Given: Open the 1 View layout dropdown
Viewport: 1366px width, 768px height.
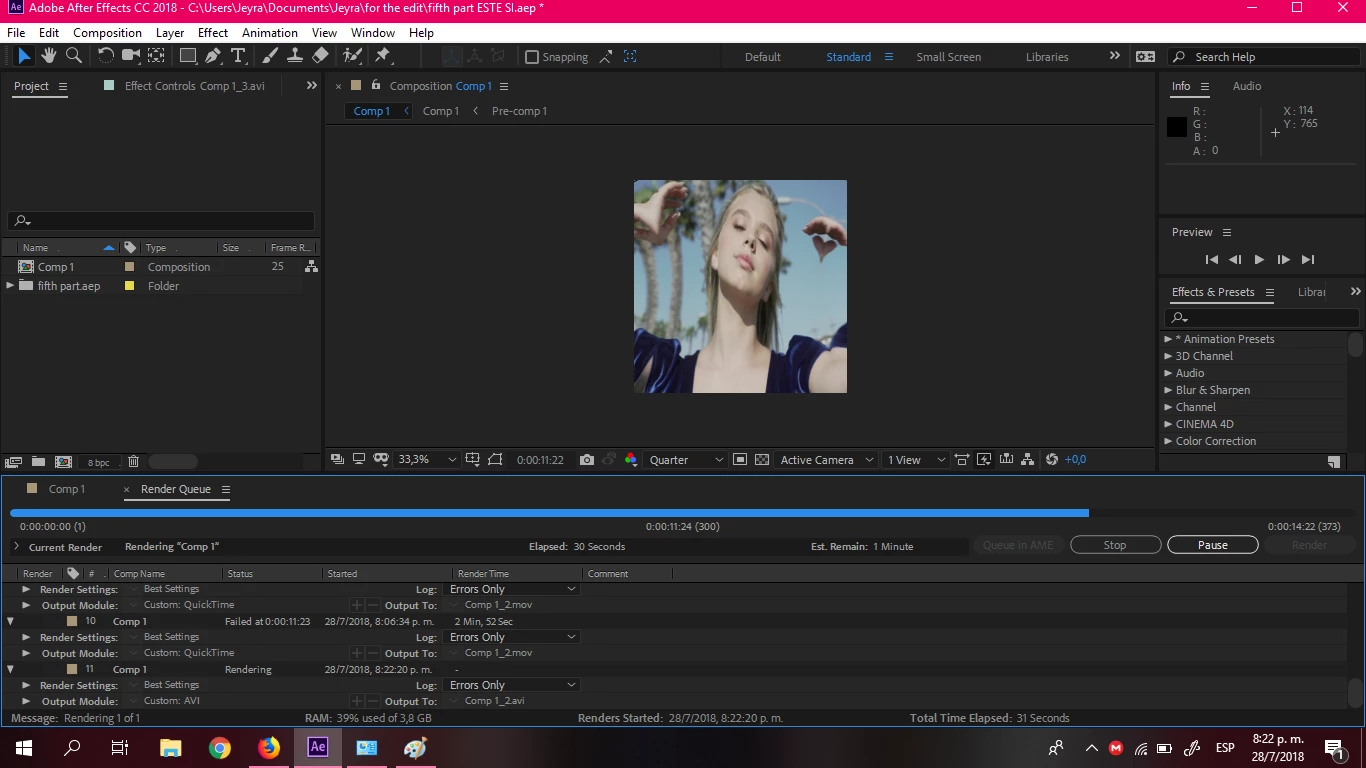Looking at the screenshot, I should [916, 460].
